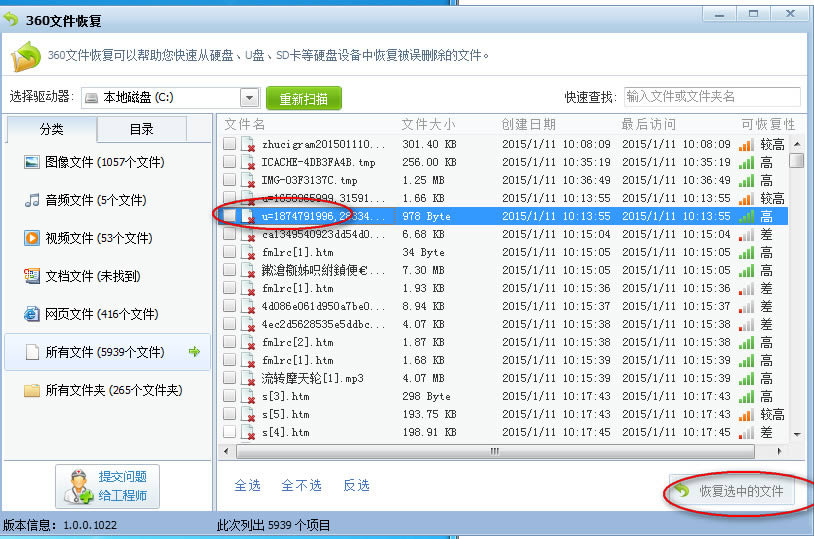Switch to the 分类 tab
Viewport: 814px width, 539px height.
point(51,129)
